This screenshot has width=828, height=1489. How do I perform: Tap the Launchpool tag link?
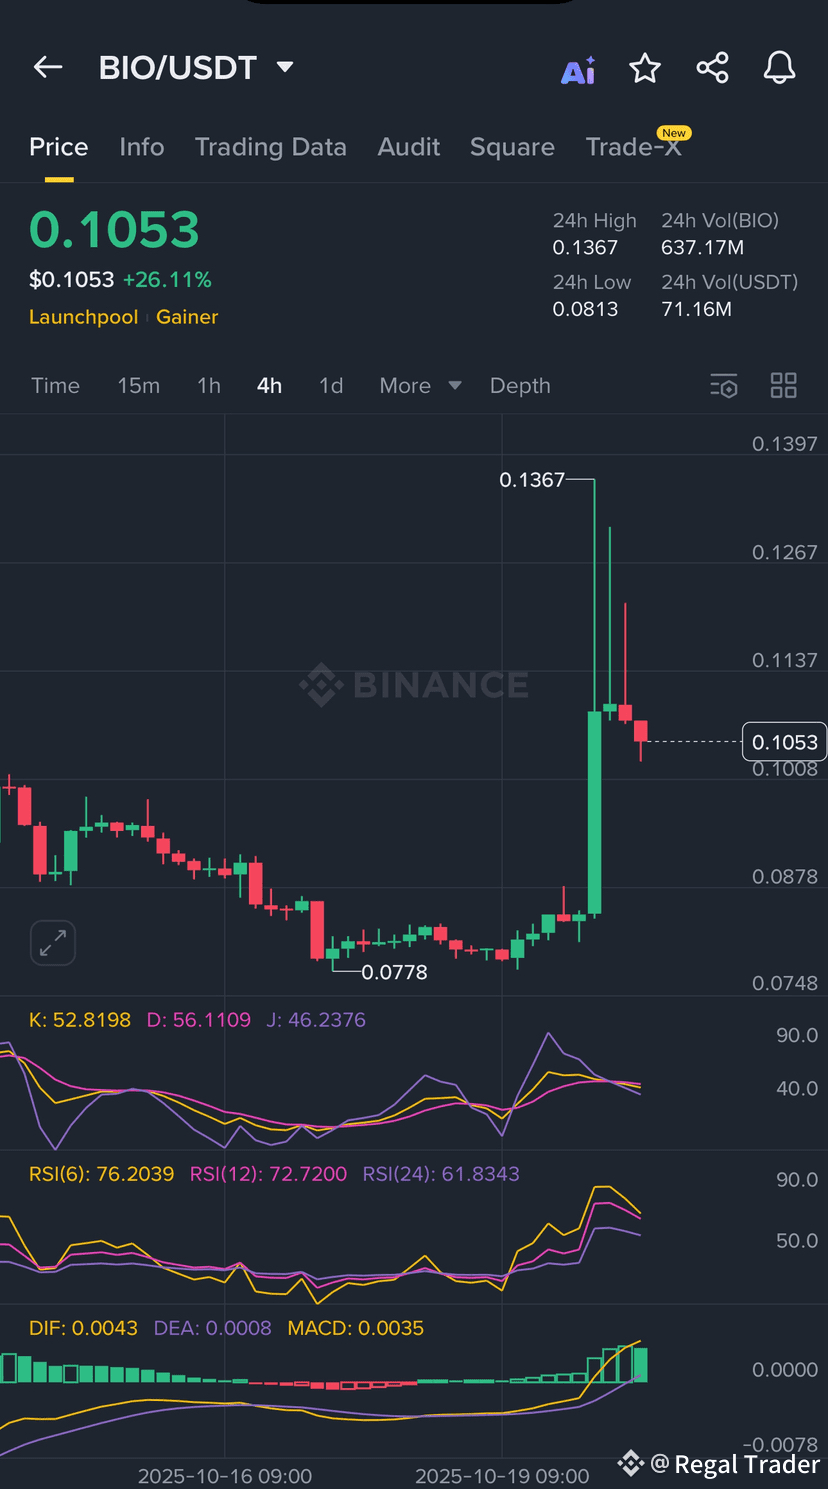point(83,317)
